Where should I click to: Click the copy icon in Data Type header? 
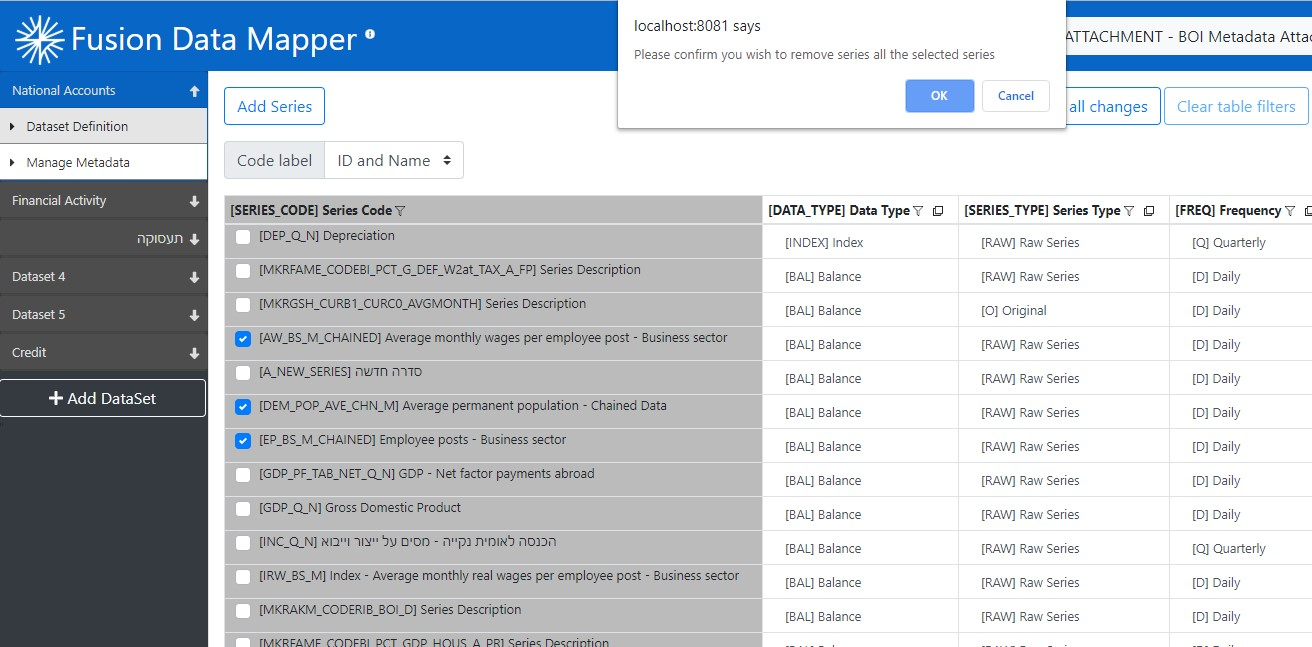[x=938, y=211]
